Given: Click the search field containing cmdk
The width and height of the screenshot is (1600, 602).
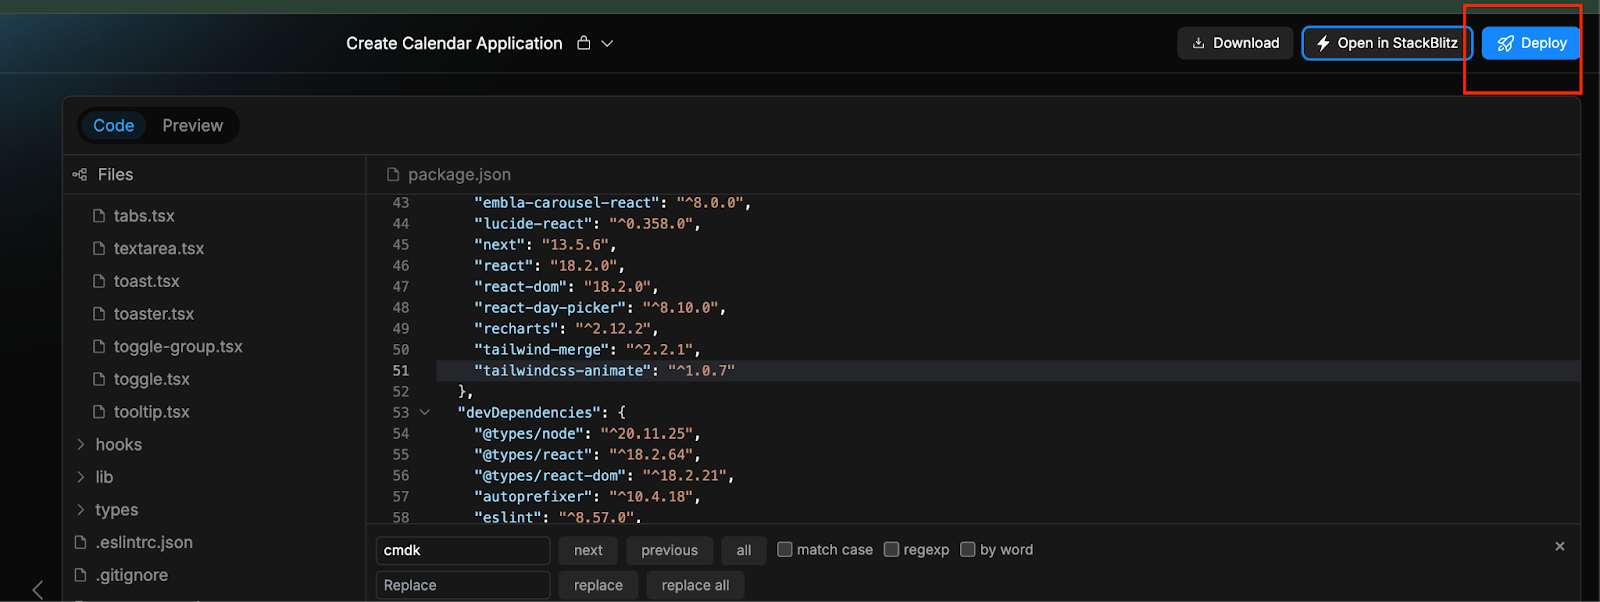Looking at the screenshot, I should (463, 550).
